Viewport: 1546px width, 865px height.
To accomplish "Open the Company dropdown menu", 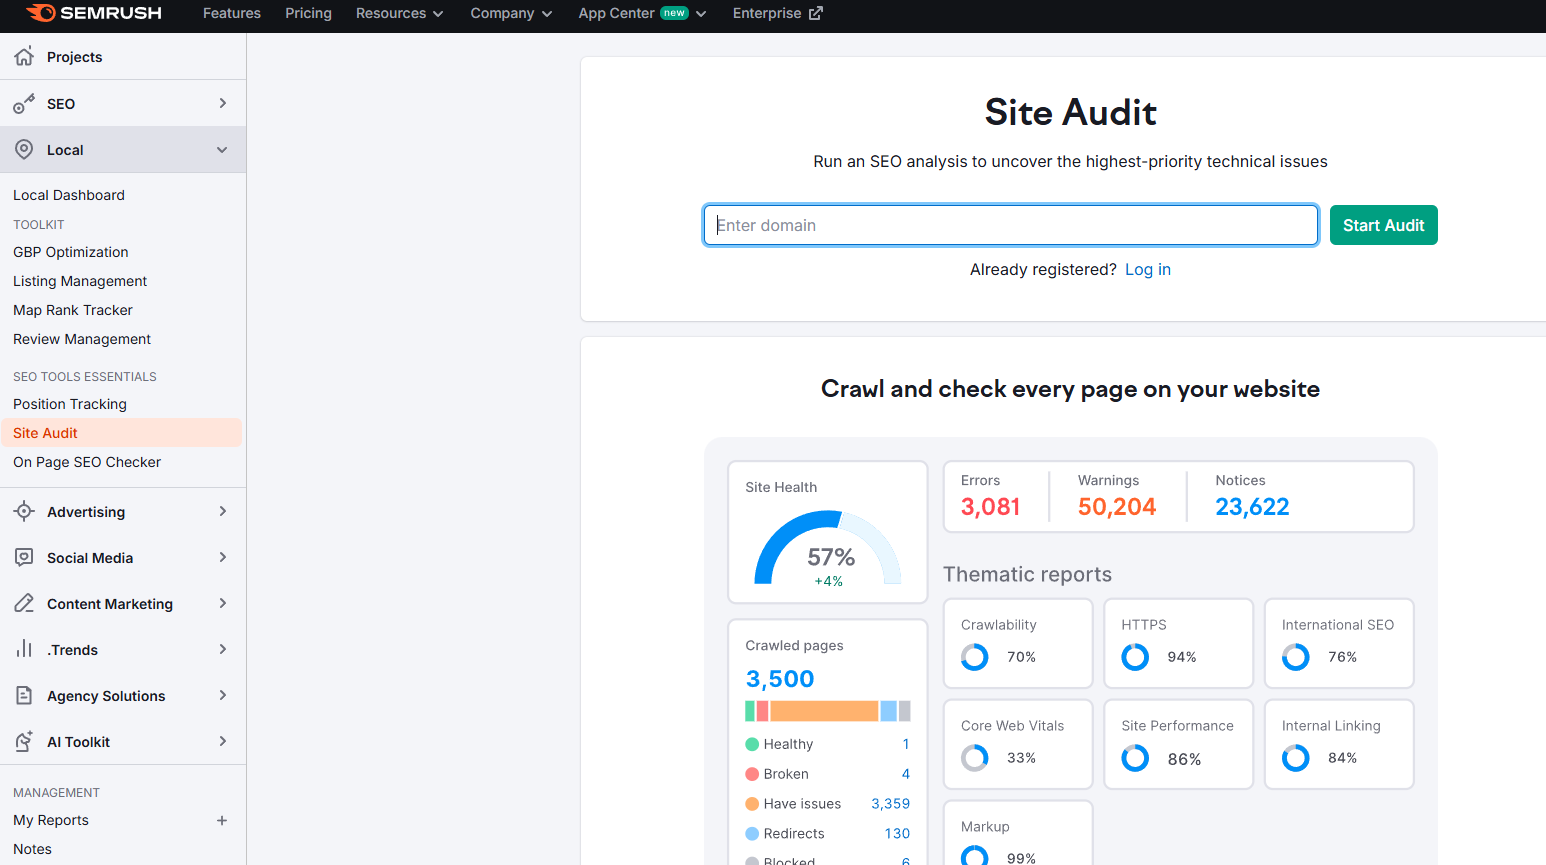I will 511,13.
